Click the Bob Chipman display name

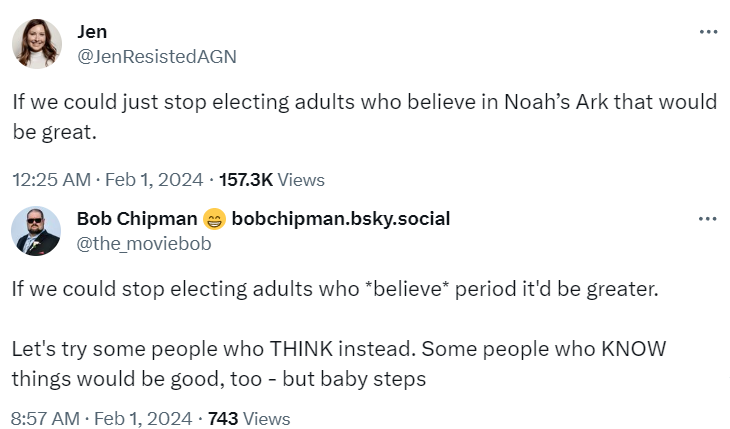pos(137,218)
